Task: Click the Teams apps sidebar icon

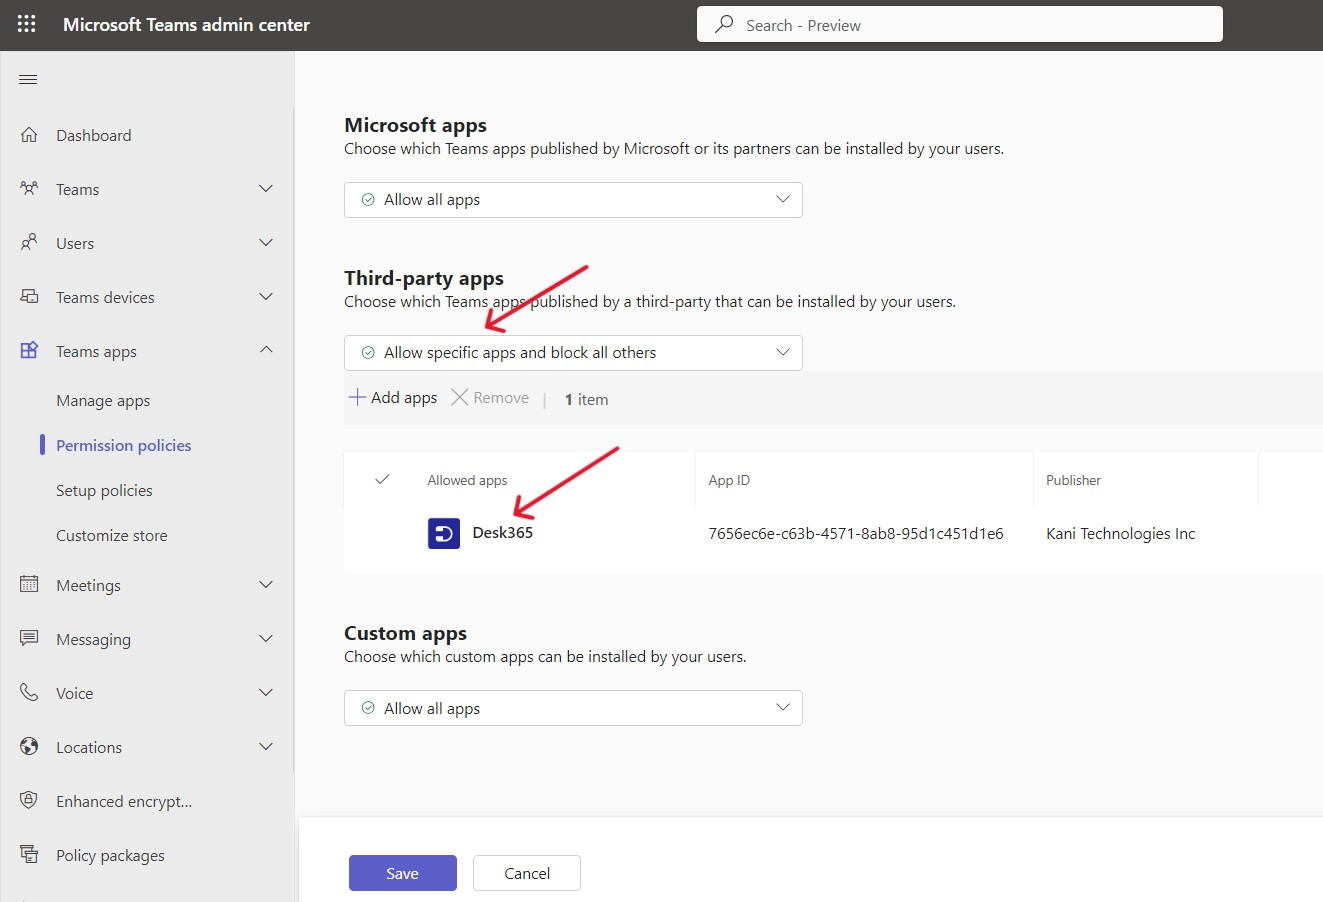Action: (29, 350)
